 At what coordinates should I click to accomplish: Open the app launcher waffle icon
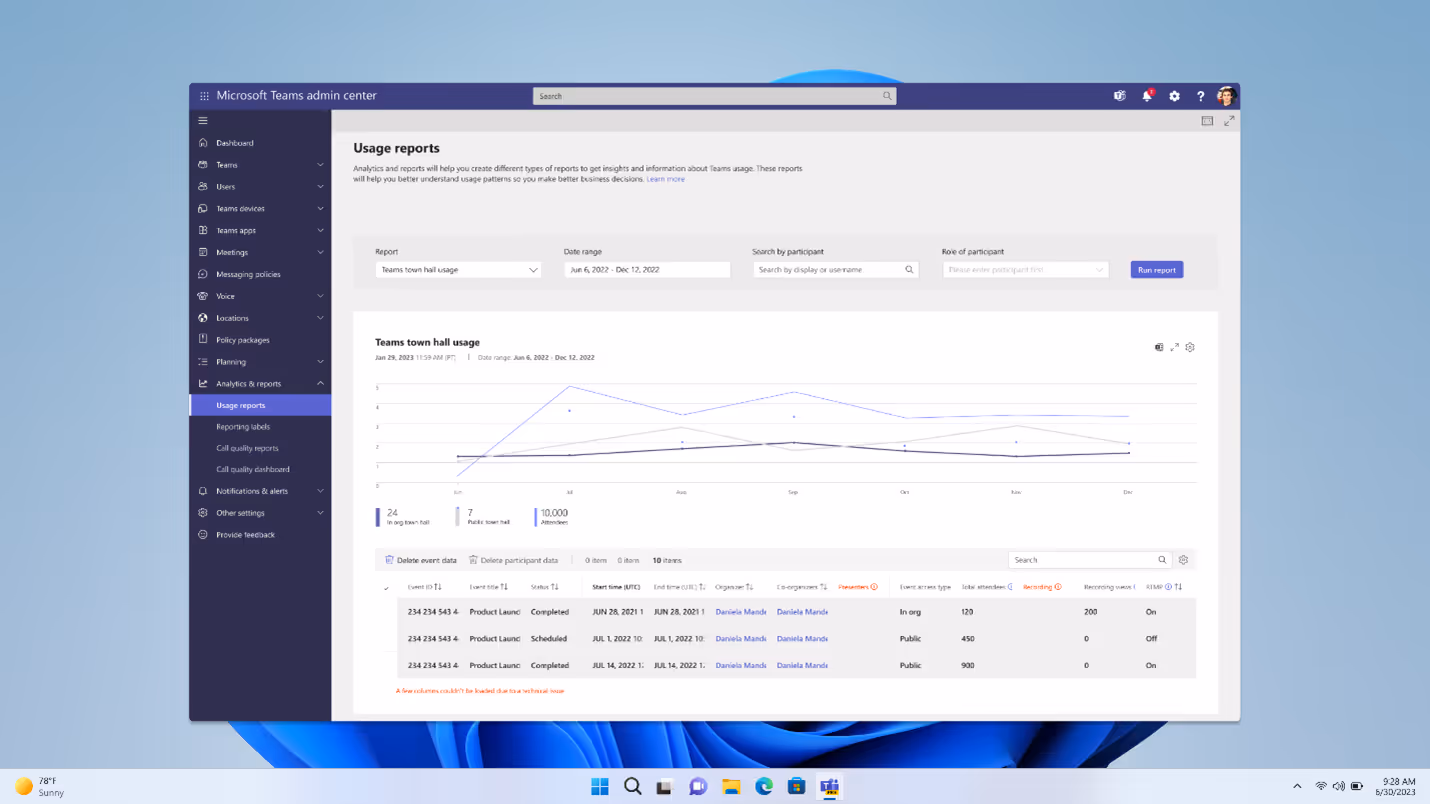pyautogui.click(x=204, y=96)
